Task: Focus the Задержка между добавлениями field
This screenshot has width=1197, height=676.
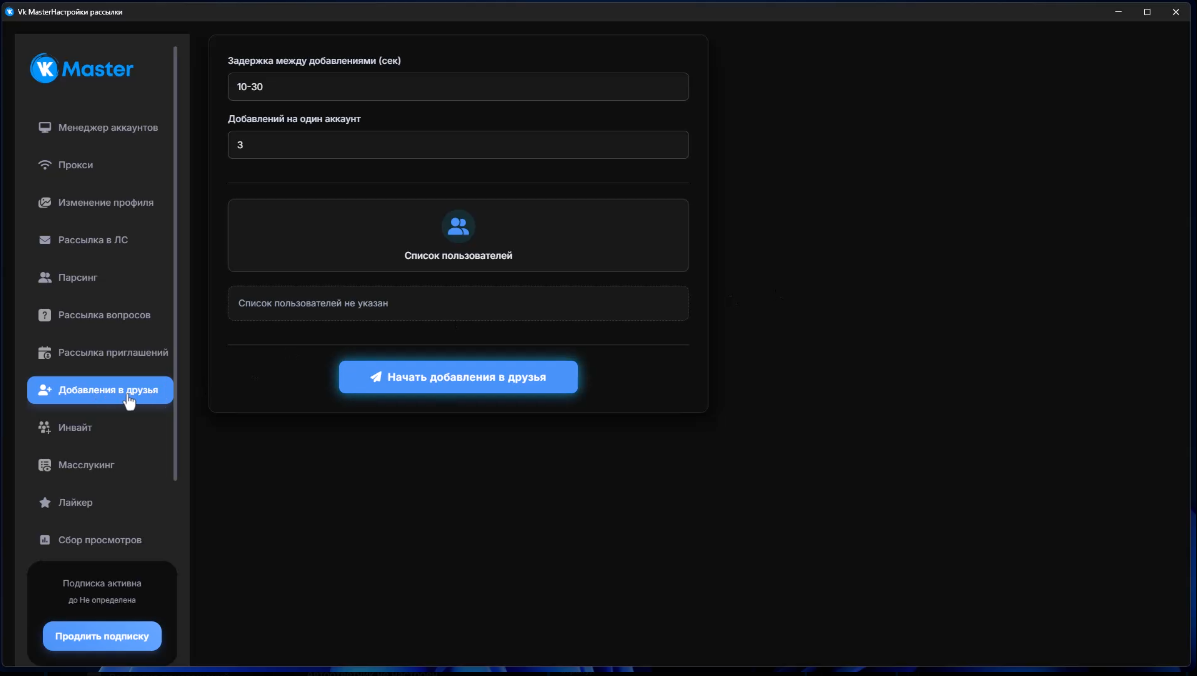Action: coord(458,87)
